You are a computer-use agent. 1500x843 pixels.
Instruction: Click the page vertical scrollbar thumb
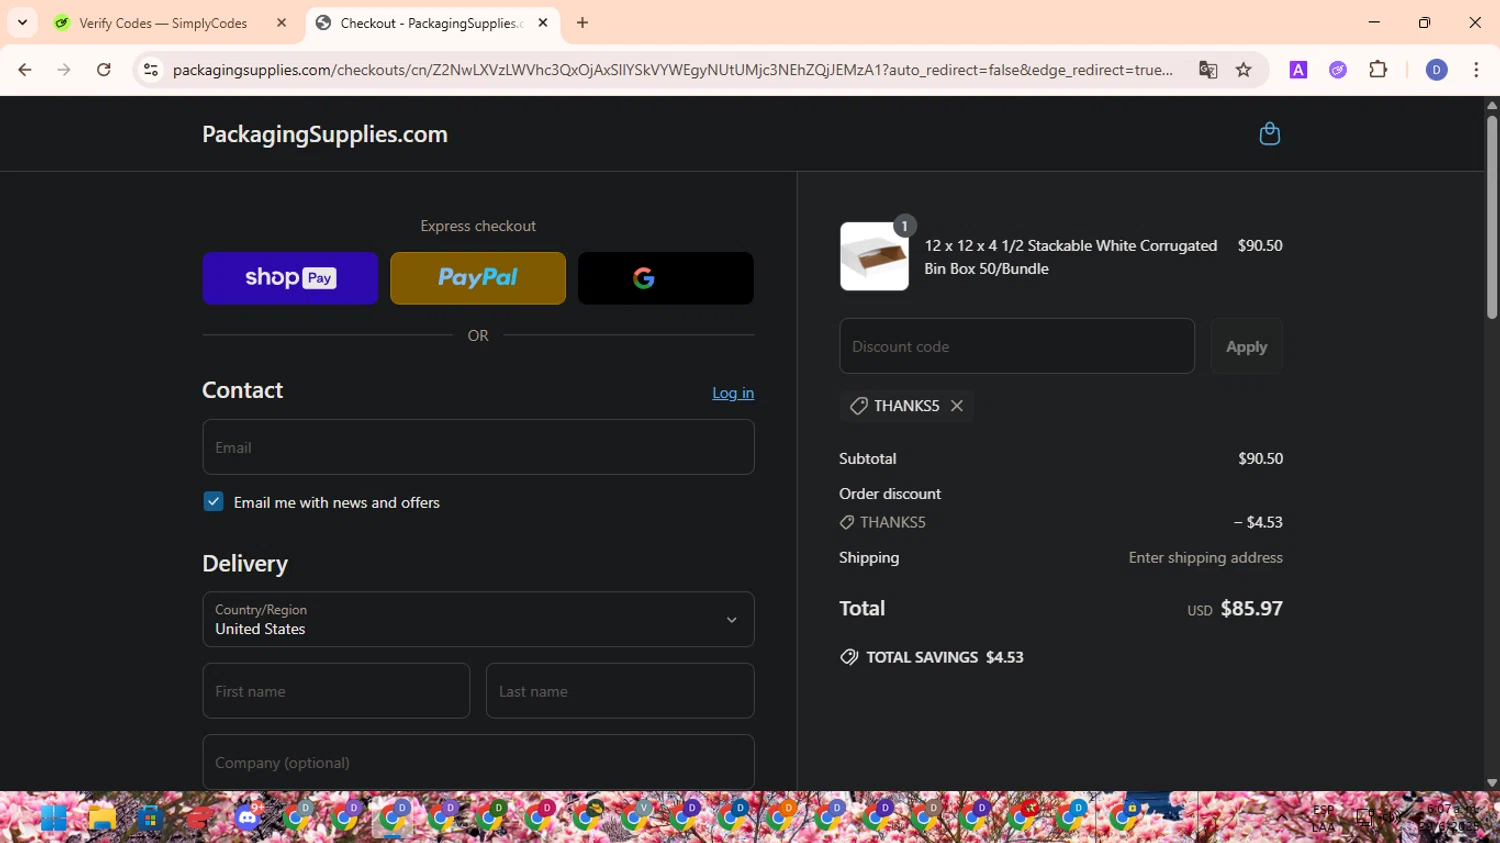pos(1491,215)
